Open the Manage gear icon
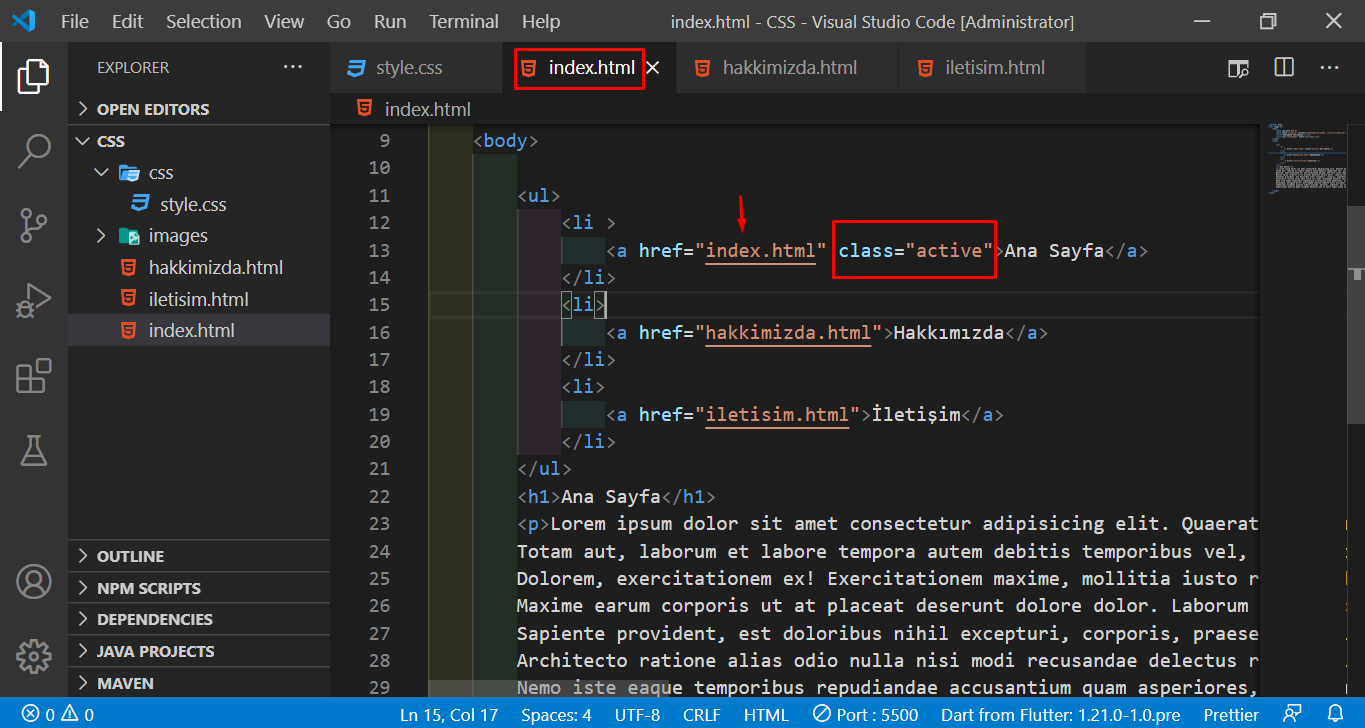1365x728 pixels. pos(34,656)
